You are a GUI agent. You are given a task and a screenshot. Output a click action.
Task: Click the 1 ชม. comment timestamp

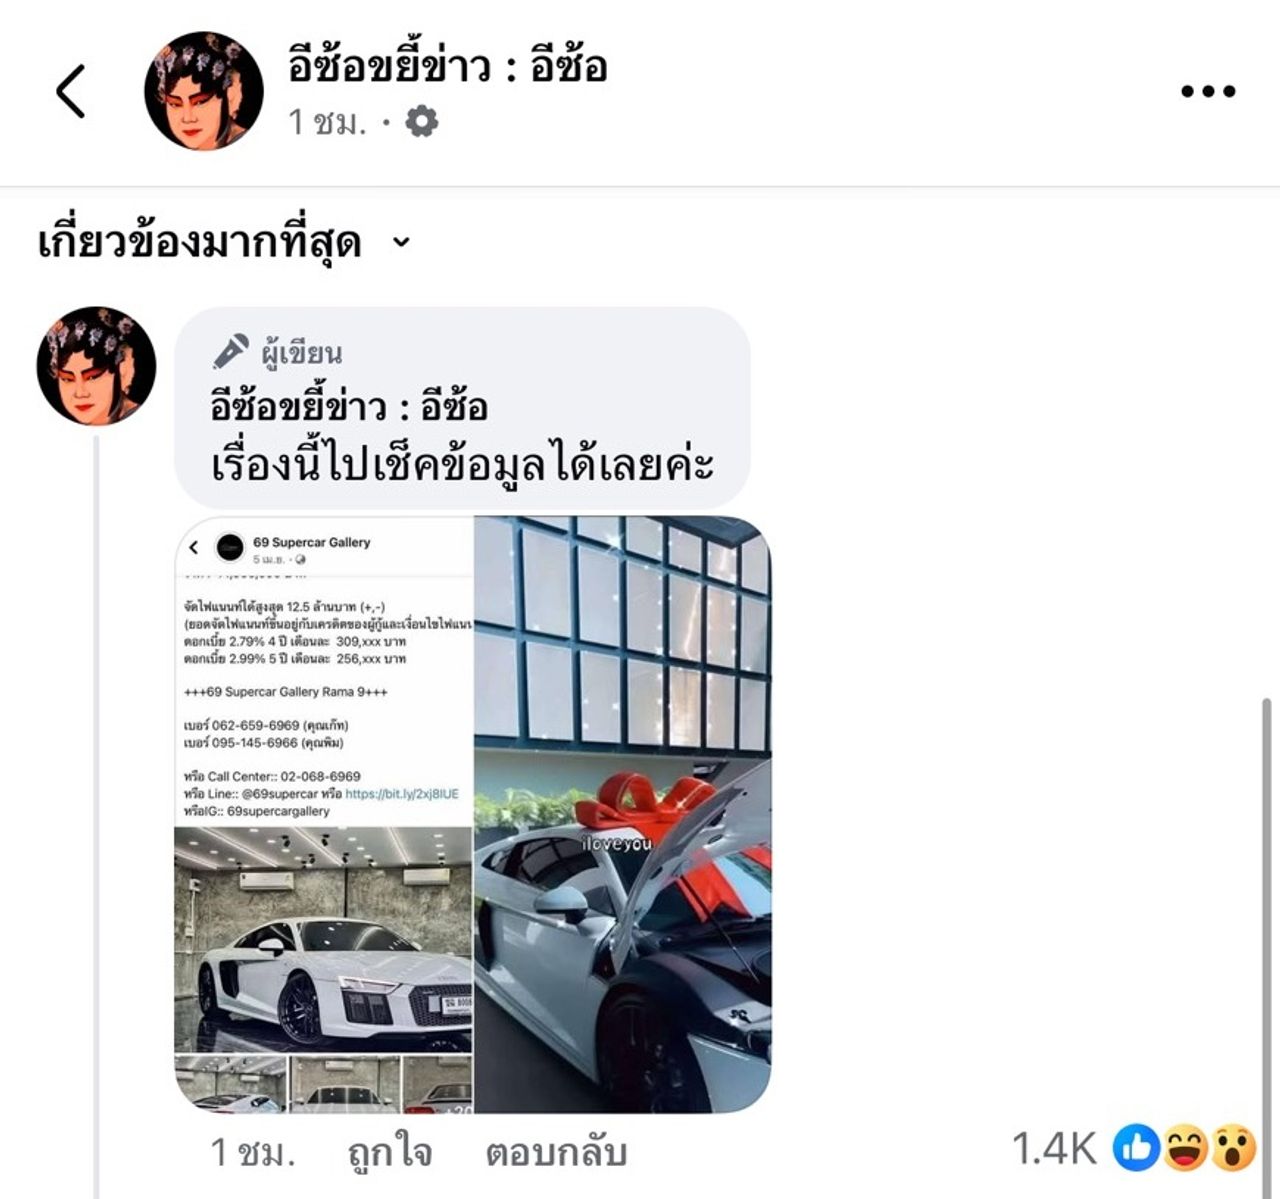(x=253, y=1153)
